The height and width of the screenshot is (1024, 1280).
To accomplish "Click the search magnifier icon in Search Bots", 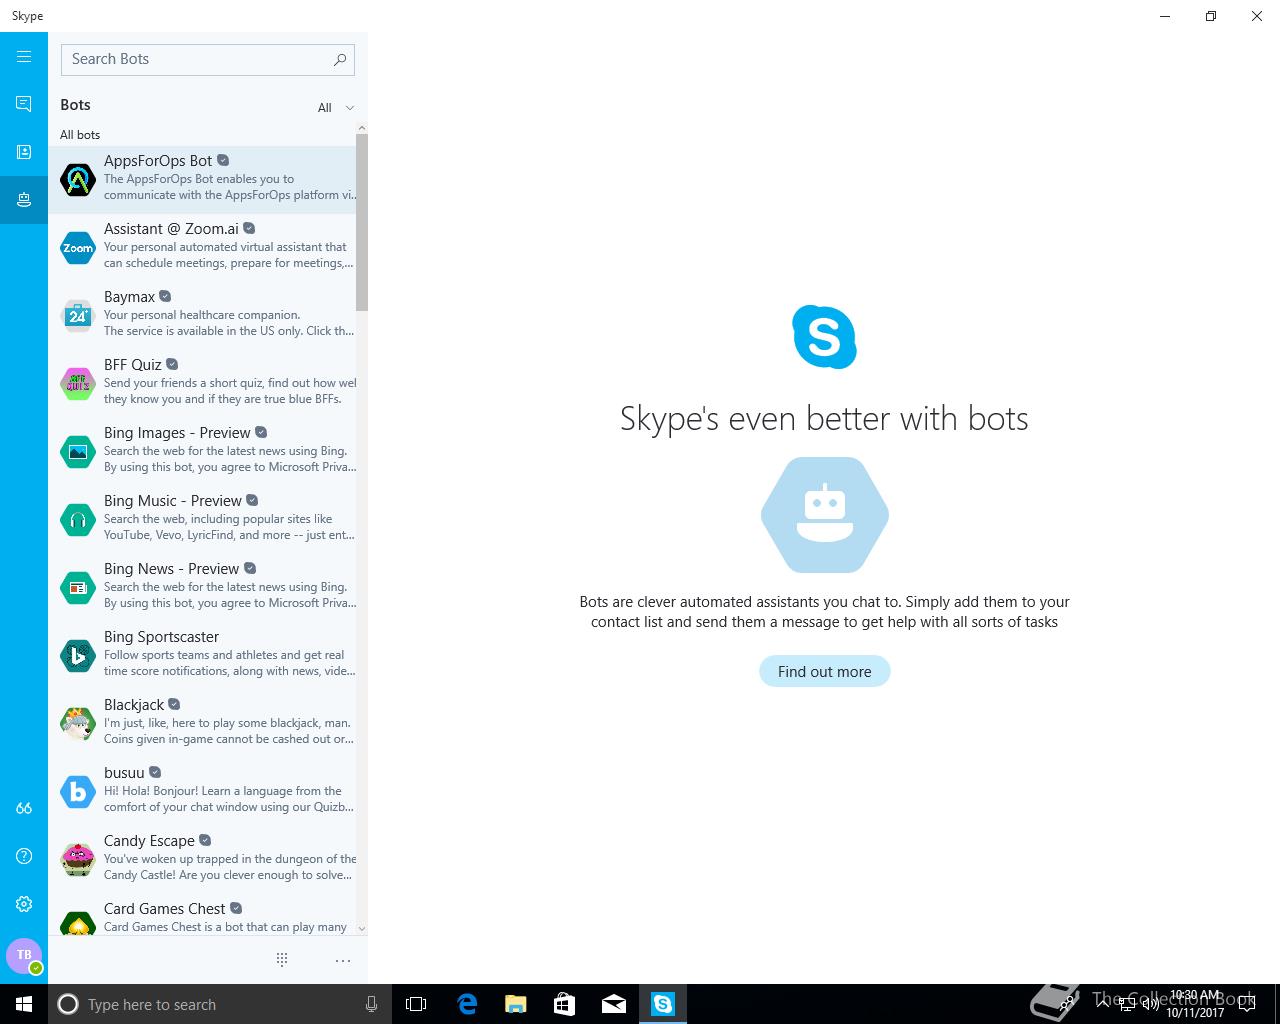I will (340, 59).
